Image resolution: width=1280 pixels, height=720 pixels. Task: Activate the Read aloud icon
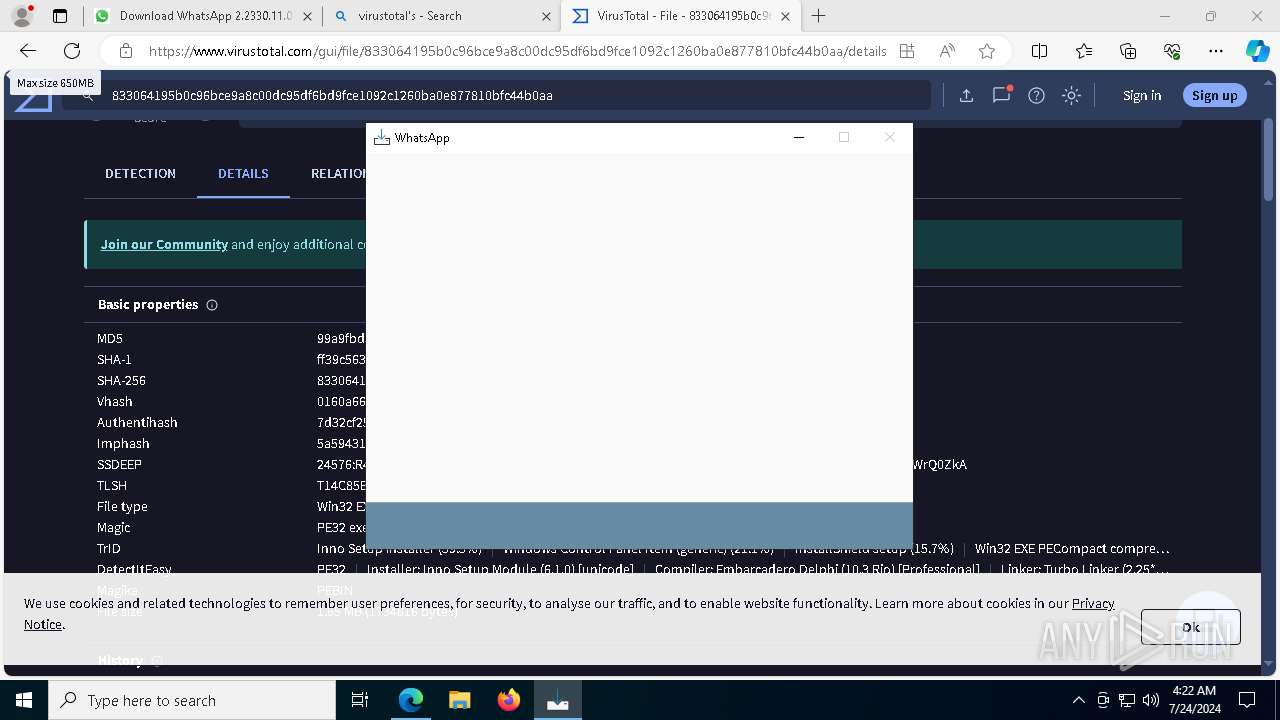click(947, 51)
